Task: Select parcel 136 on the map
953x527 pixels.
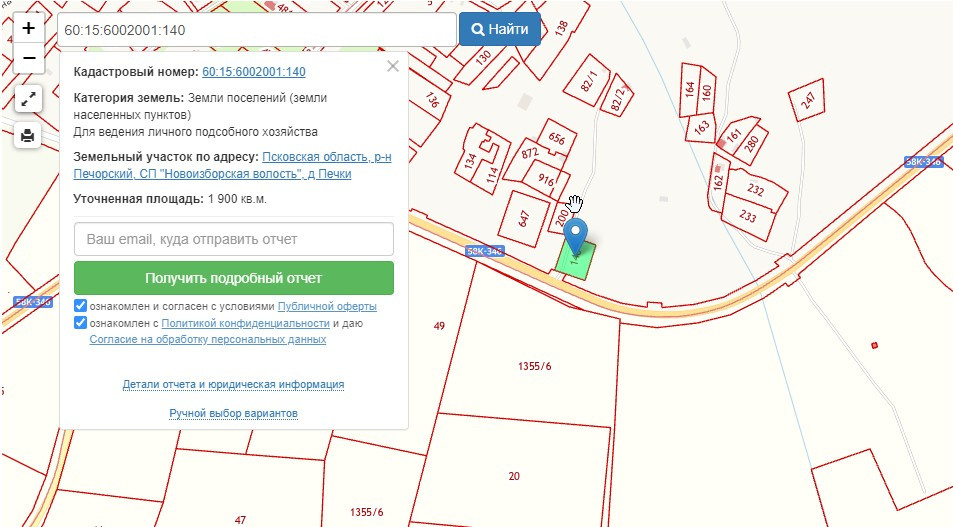Action: [x=431, y=99]
